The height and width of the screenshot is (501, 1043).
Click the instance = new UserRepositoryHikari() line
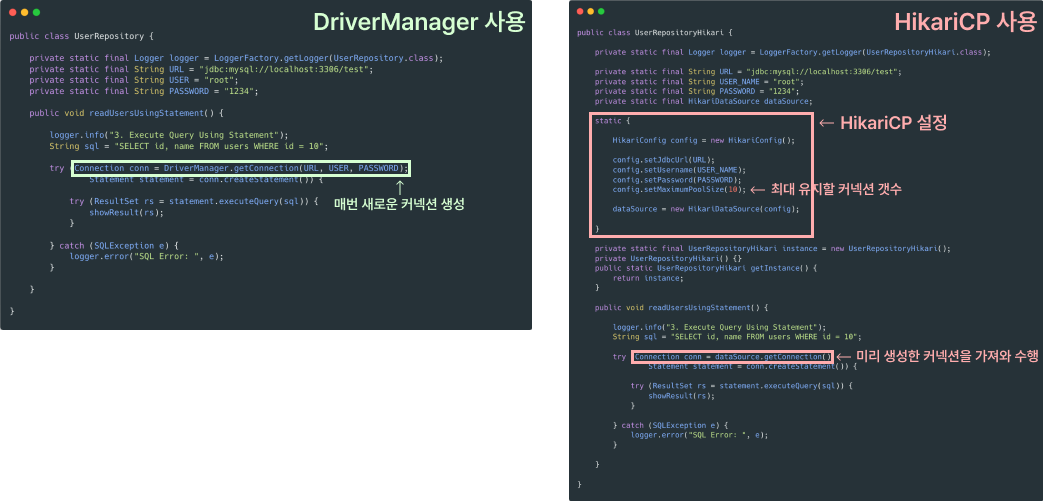click(773, 249)
